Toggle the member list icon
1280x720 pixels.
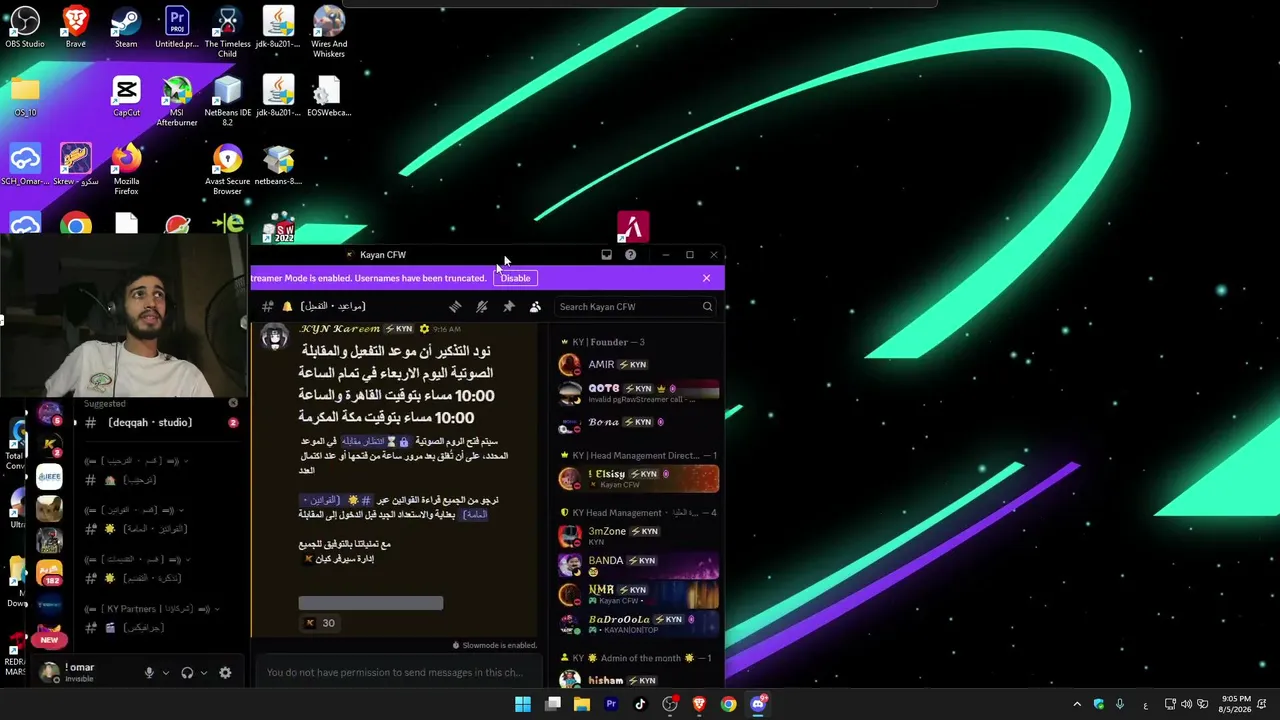point(535,307)
